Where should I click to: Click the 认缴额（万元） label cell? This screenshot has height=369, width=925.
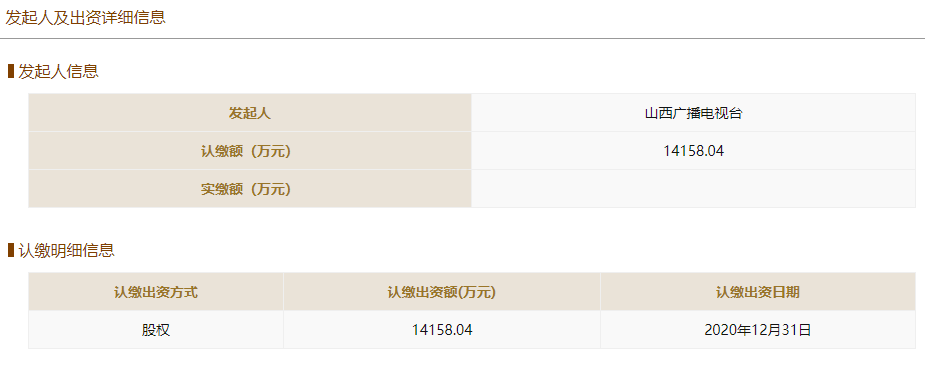click(250, 151)
